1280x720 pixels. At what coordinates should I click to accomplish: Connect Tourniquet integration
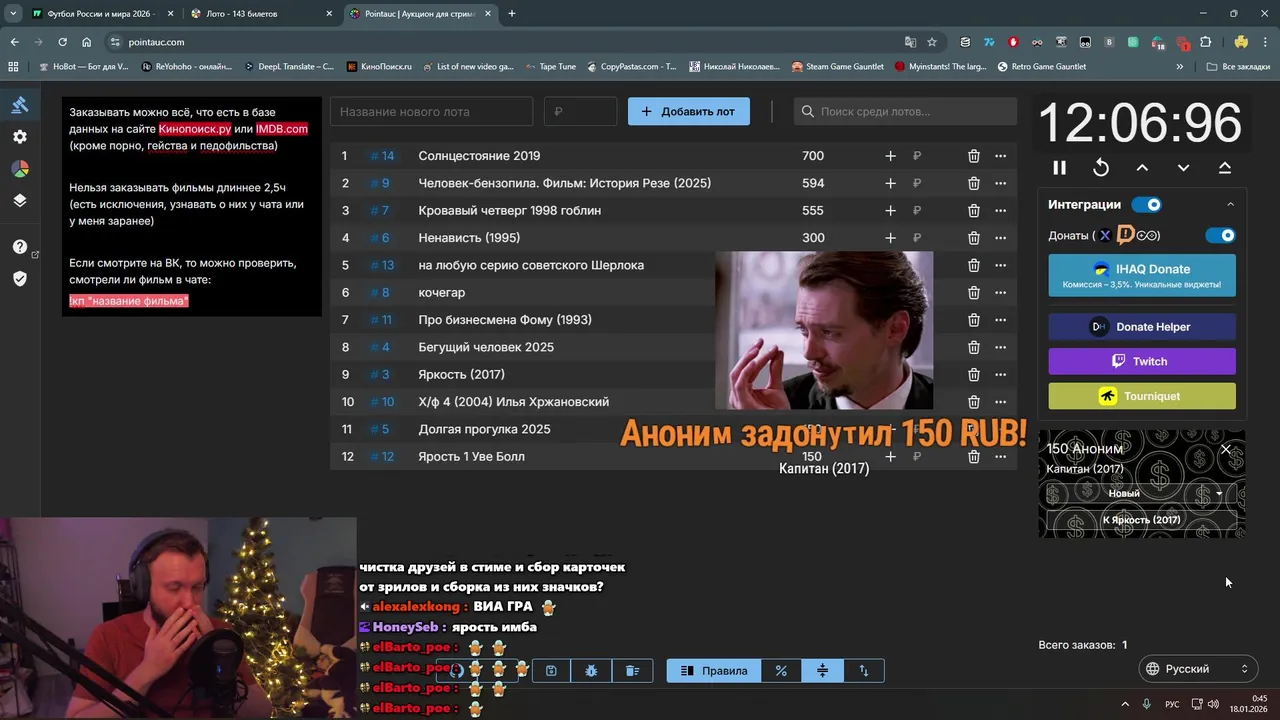[x=1142, y=396]
